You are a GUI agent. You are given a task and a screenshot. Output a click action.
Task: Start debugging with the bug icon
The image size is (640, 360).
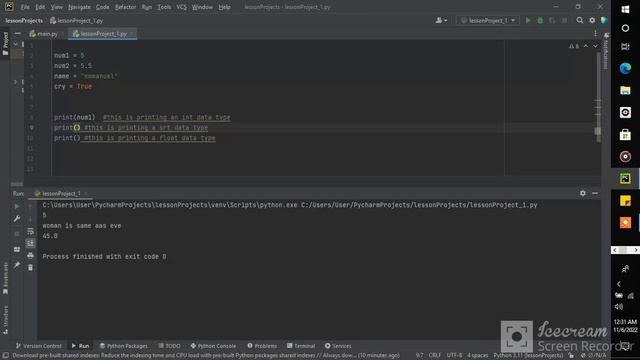pos(540,20)
